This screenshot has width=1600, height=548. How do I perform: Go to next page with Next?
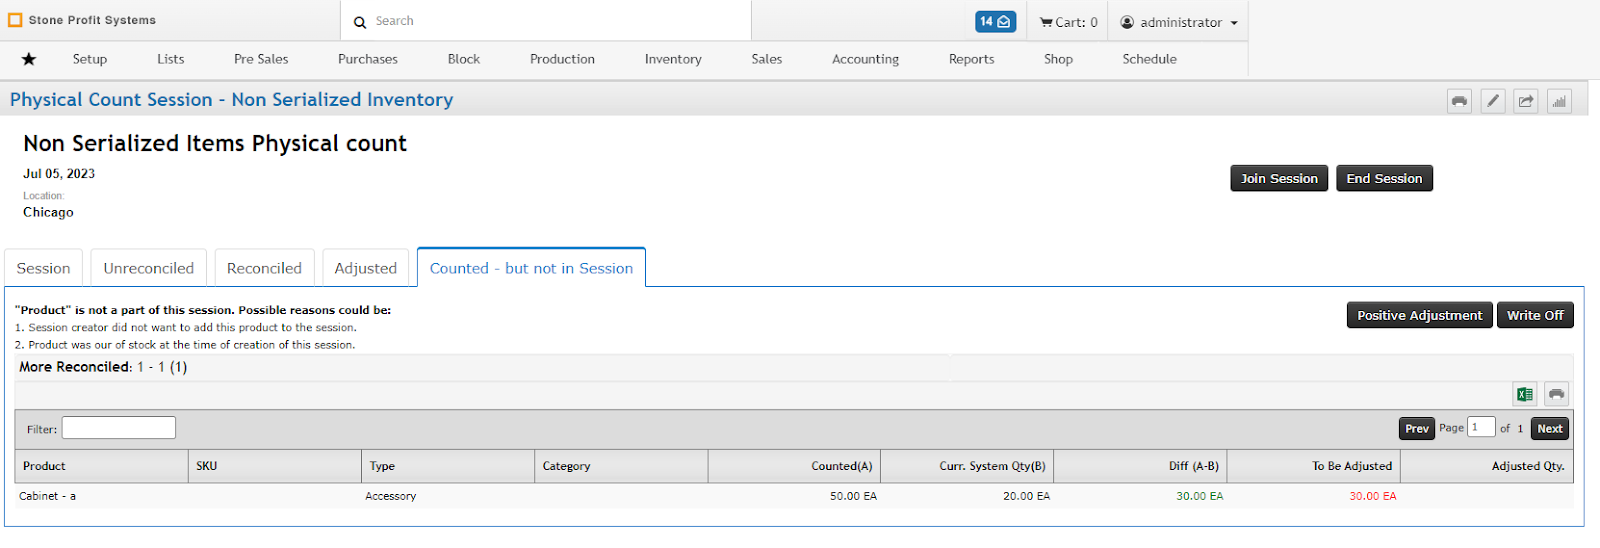tap(1550, 428)
